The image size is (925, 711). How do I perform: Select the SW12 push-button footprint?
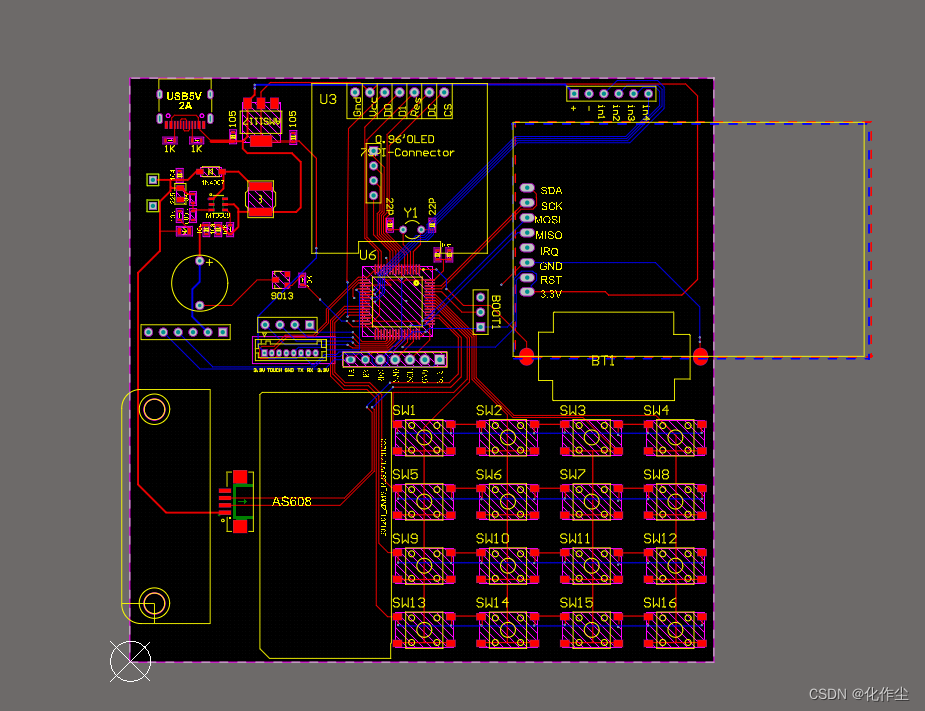(x=675, y=566)
